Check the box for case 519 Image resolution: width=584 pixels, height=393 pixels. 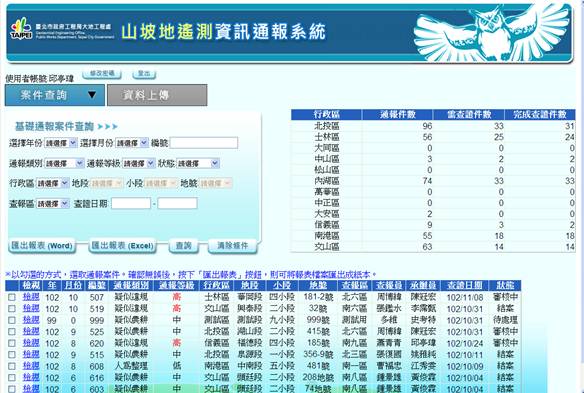(x=12, y=309)
